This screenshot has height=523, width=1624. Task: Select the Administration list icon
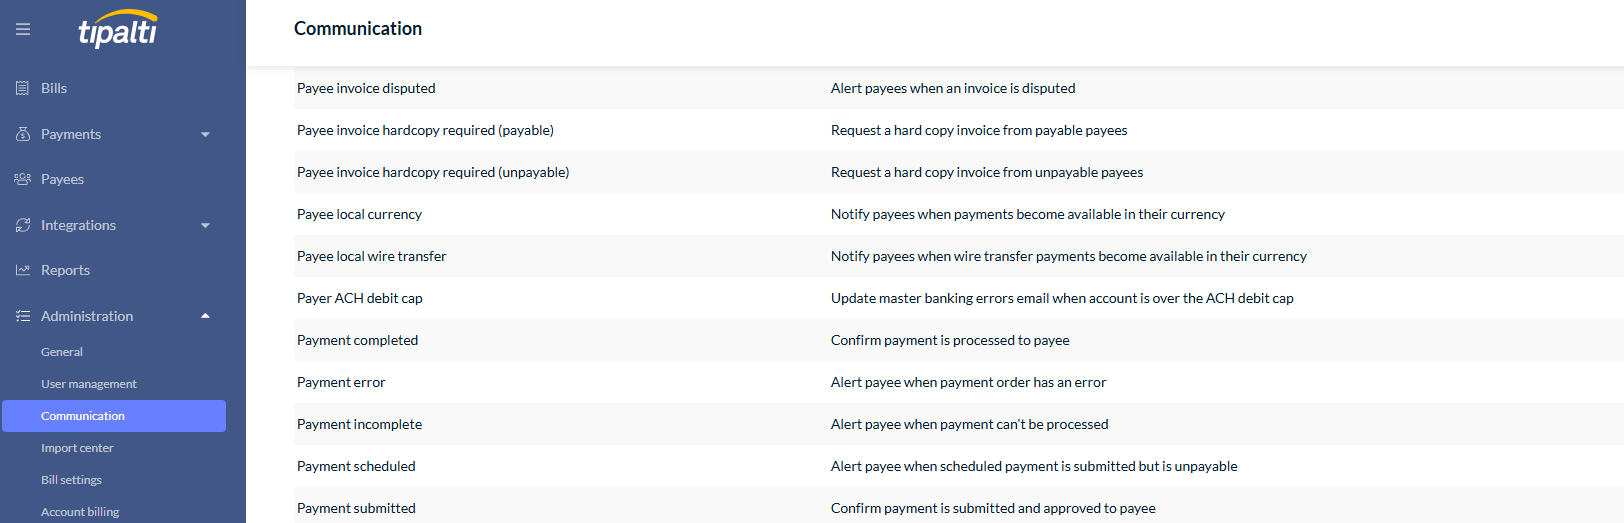point(23,316)
